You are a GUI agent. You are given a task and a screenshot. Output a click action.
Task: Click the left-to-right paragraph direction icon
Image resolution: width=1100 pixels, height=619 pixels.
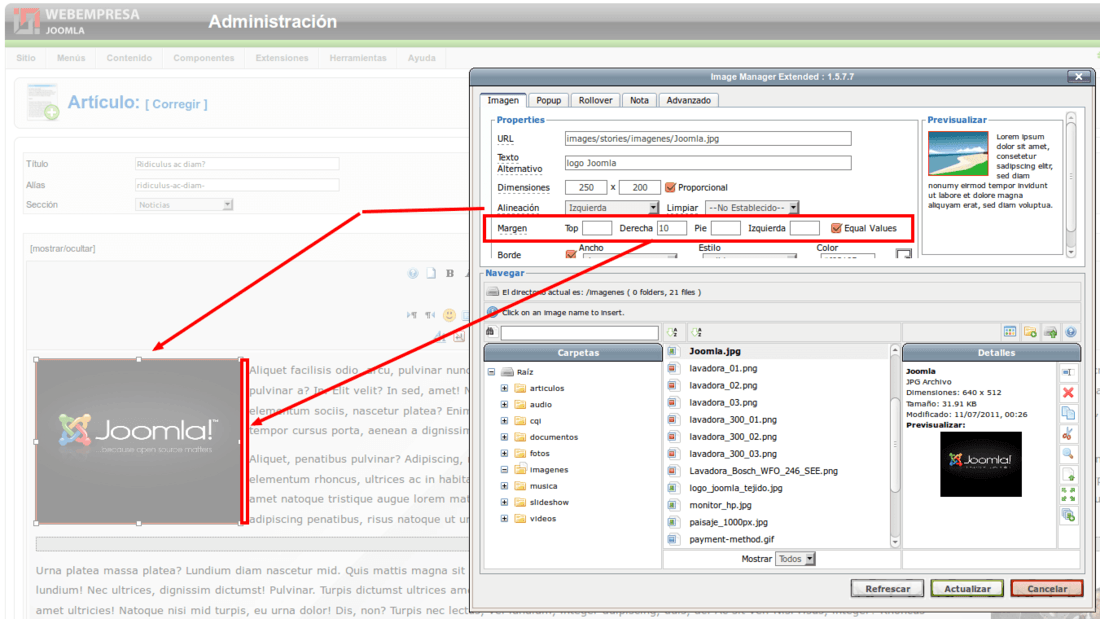click(412, 315)
